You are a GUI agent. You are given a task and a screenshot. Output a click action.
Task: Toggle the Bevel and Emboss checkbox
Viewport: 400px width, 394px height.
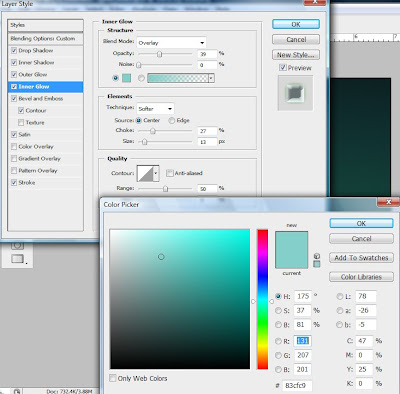[x=14, y=99]
